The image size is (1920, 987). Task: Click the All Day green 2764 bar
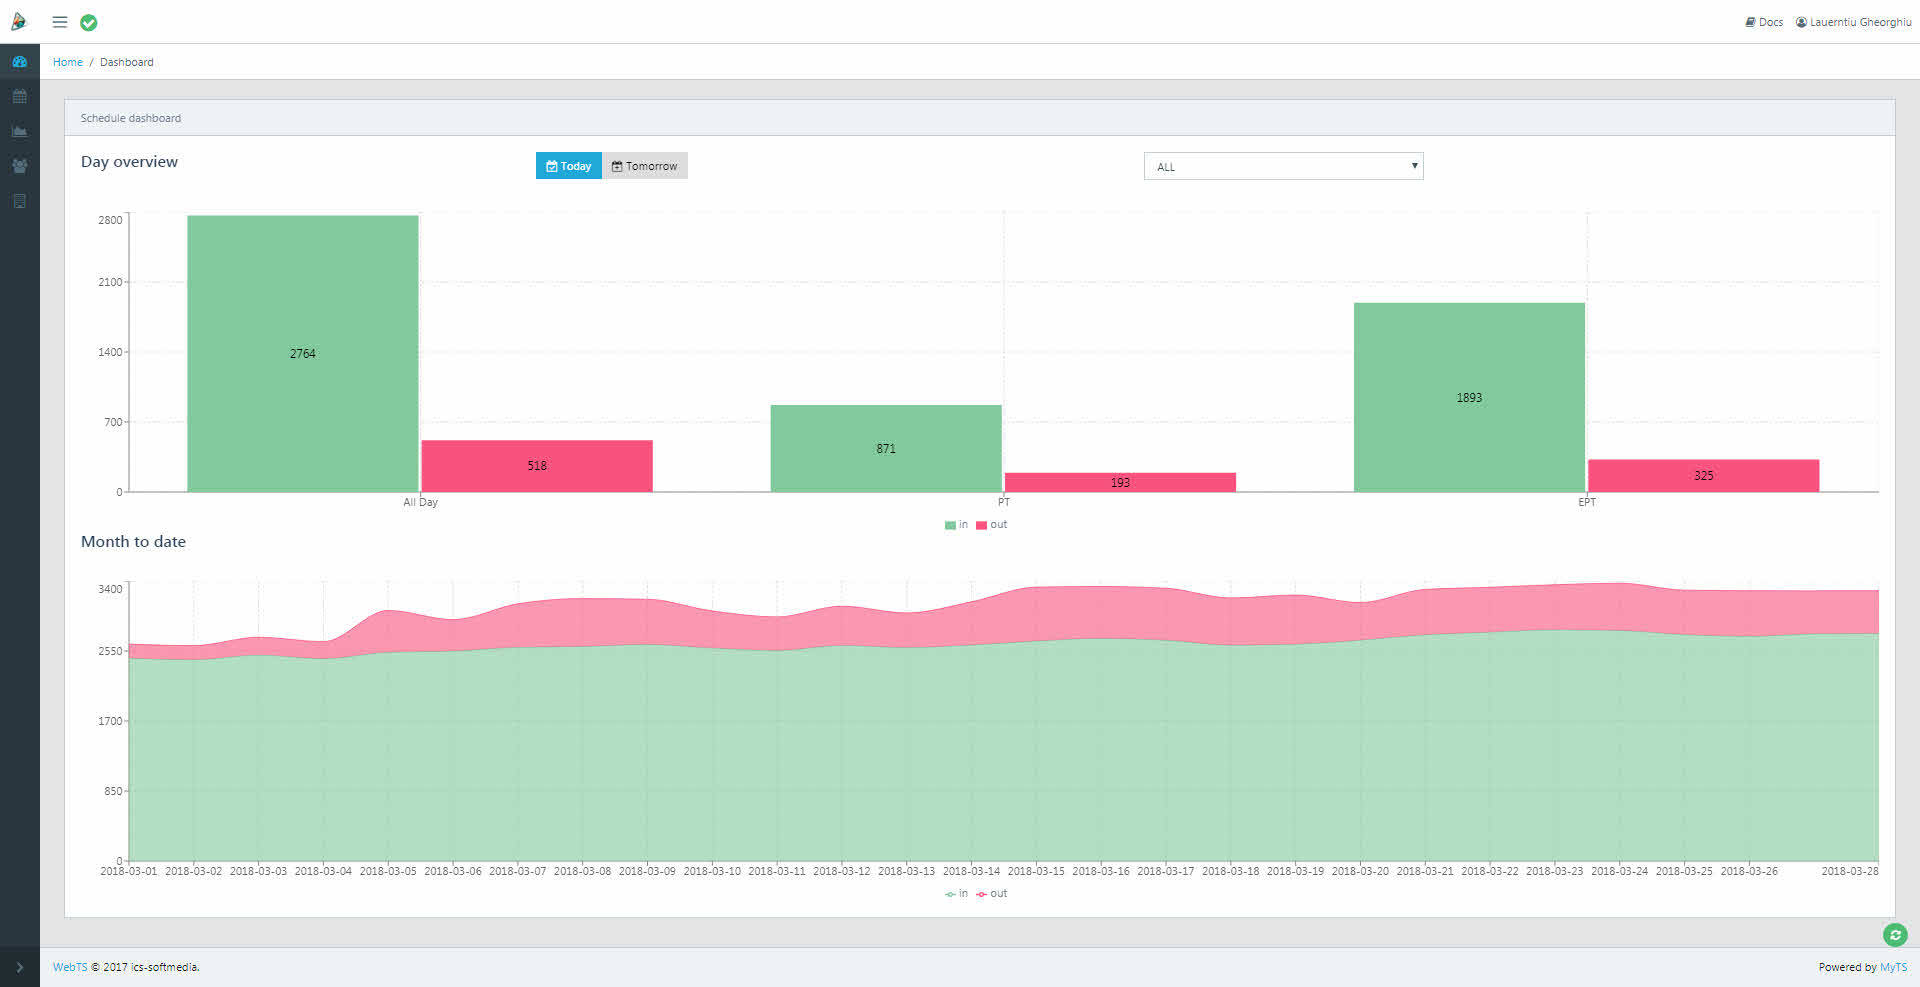point(302,353)
